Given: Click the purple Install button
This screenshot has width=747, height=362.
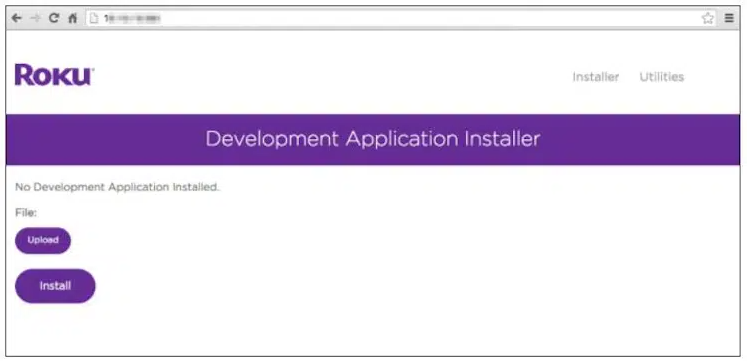Looking at the screenshot, I should (x=55, y=286).
